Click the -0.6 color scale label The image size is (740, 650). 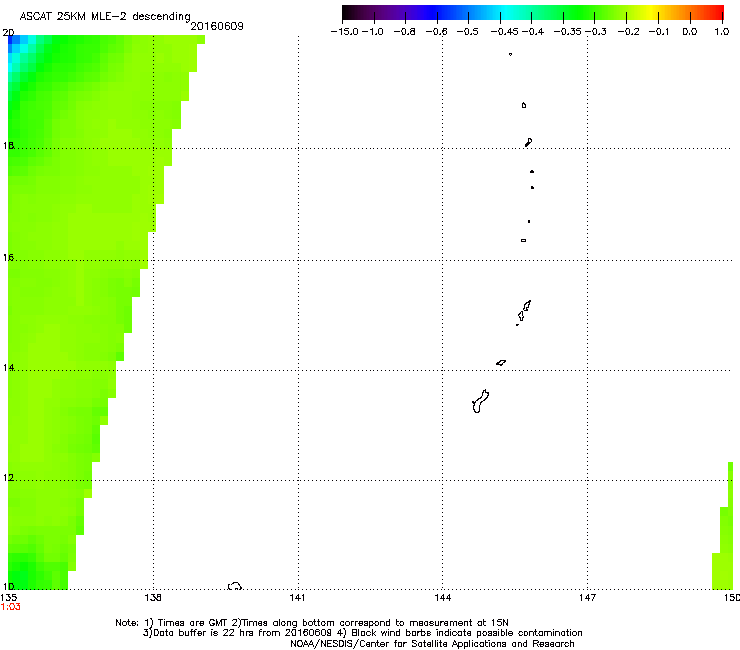[436, 32]
